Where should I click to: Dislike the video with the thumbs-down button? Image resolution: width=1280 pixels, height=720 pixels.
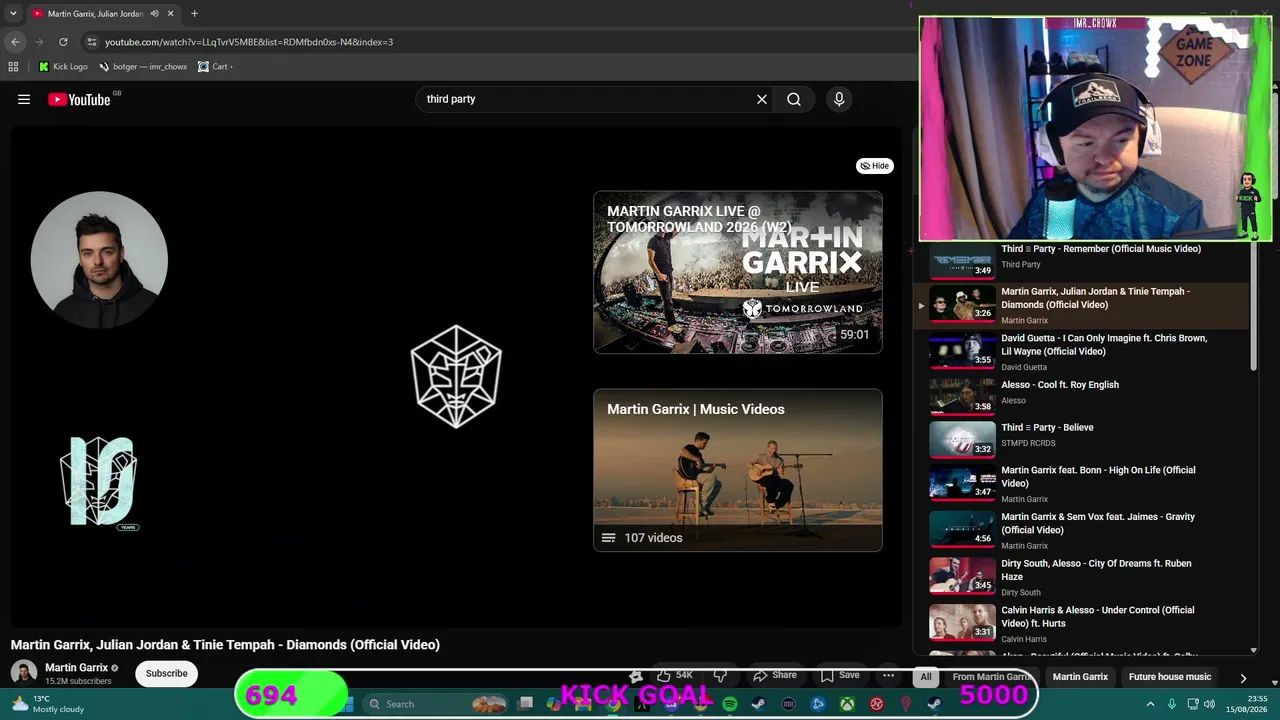coord(720,676)
